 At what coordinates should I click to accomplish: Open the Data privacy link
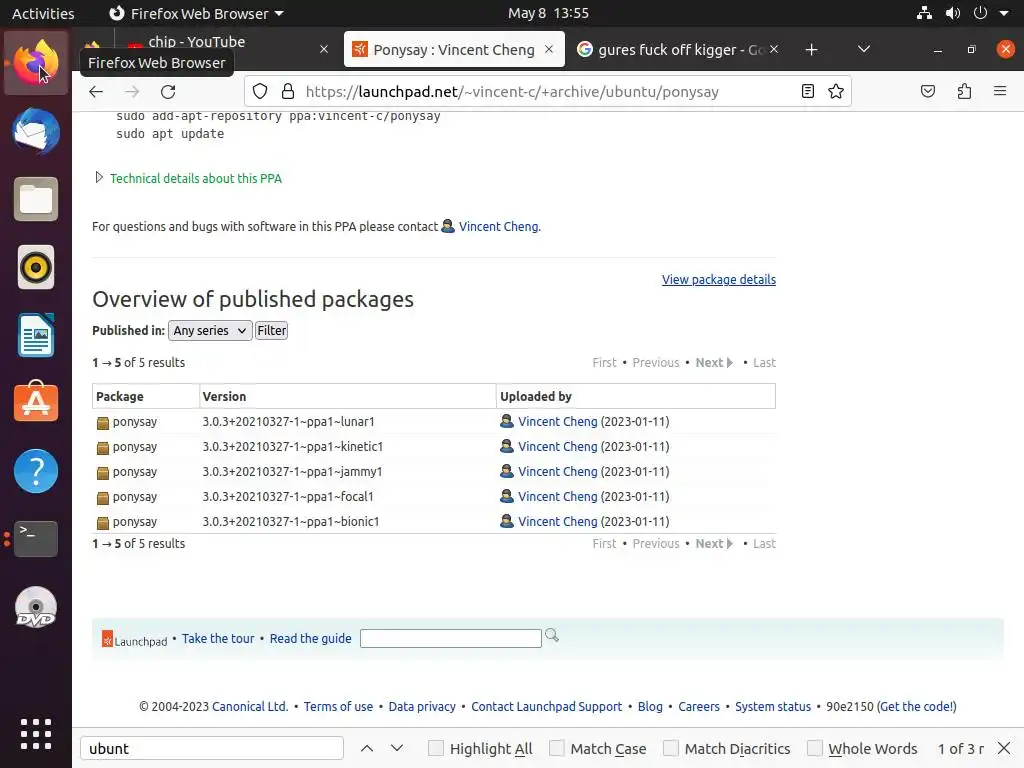[x=422, y=706]
